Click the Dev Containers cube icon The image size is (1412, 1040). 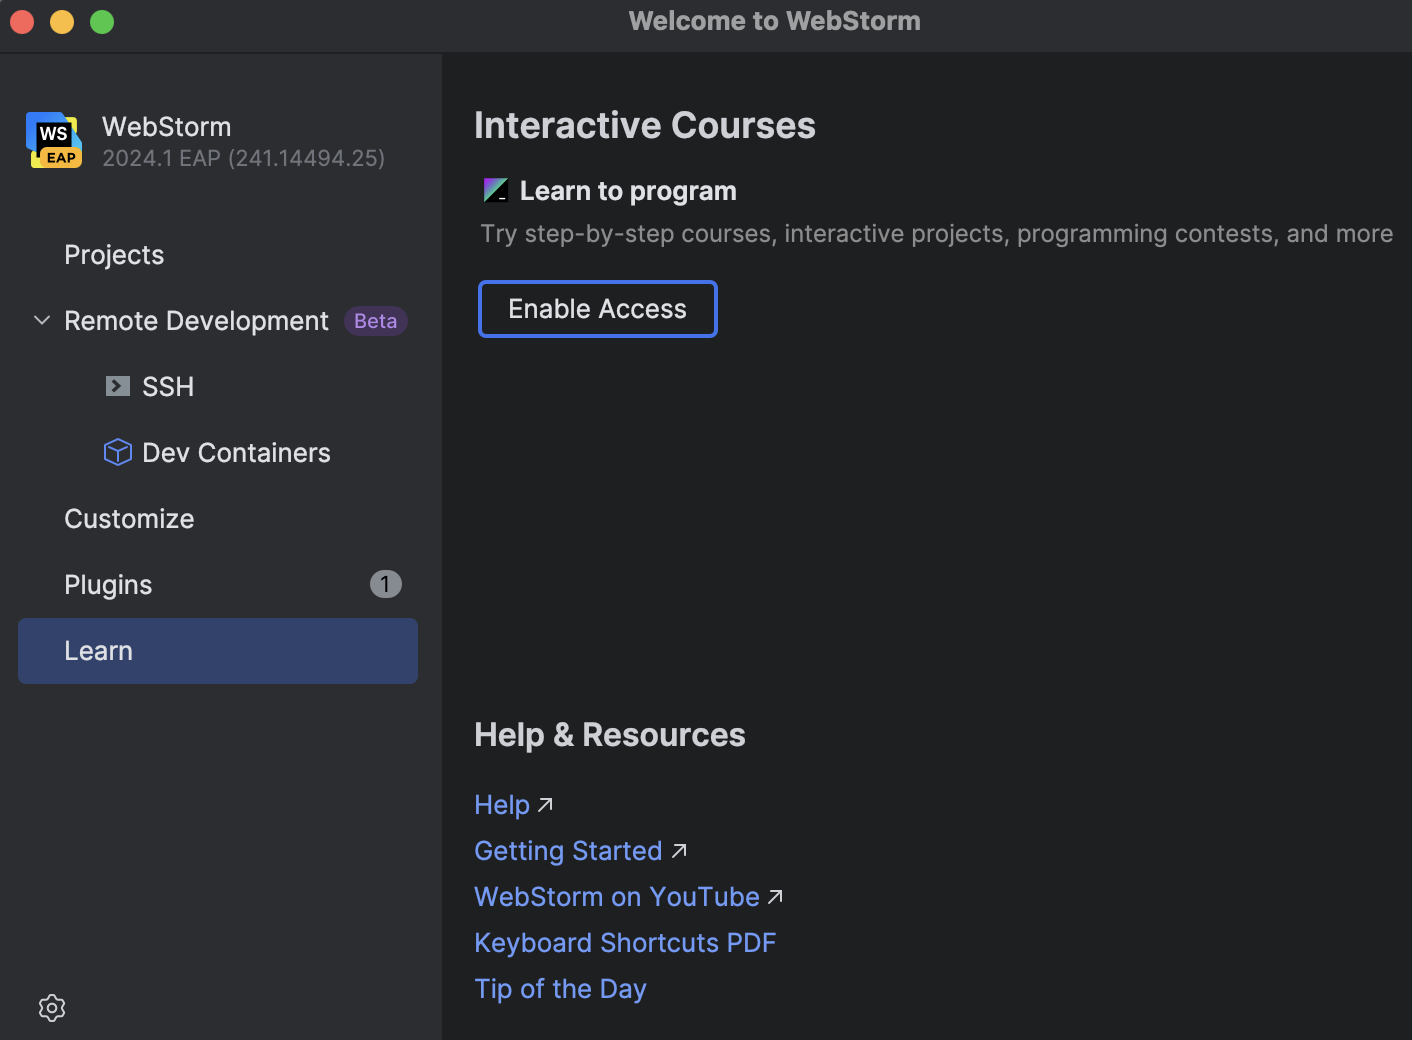click(118, 452)
